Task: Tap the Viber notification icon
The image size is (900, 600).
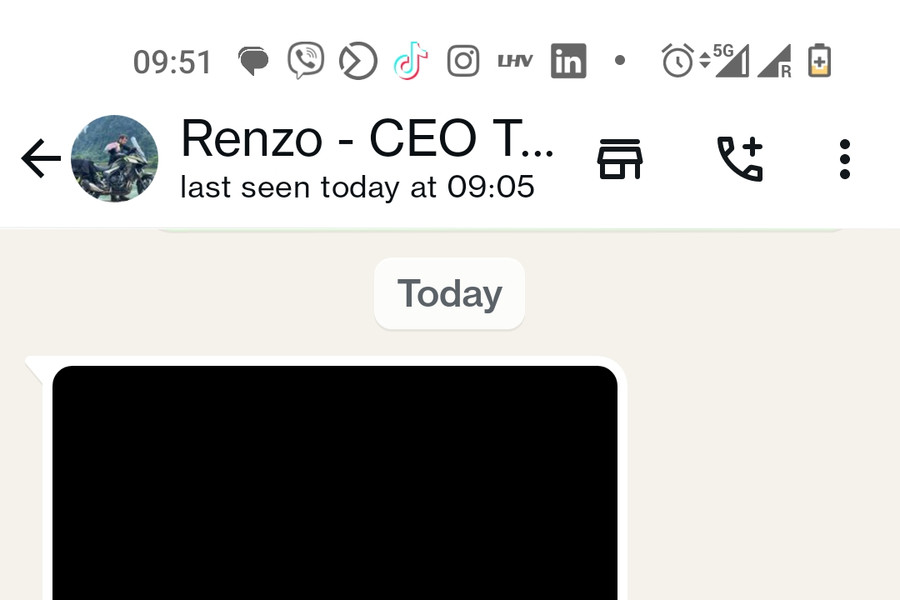Action: pos(305,61)
